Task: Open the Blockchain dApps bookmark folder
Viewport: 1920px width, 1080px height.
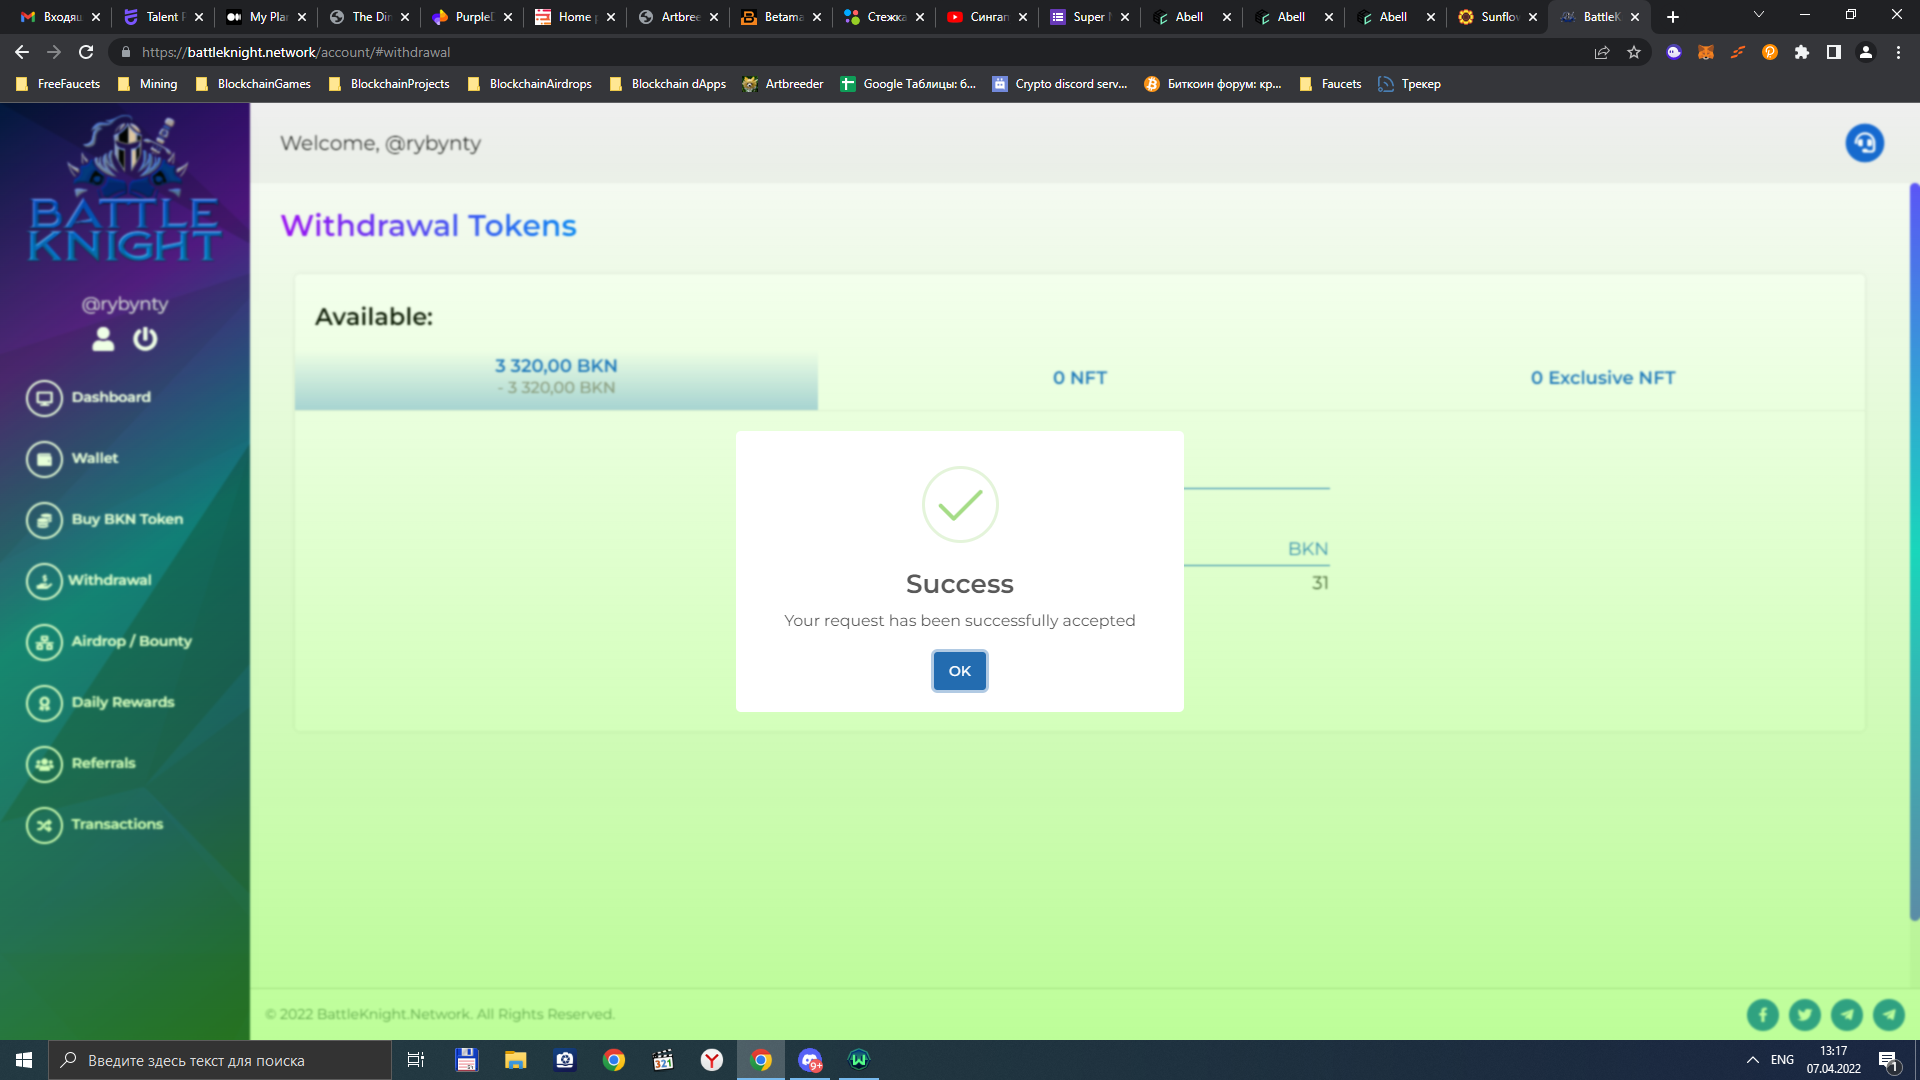Action: click(x=668, y=84)
